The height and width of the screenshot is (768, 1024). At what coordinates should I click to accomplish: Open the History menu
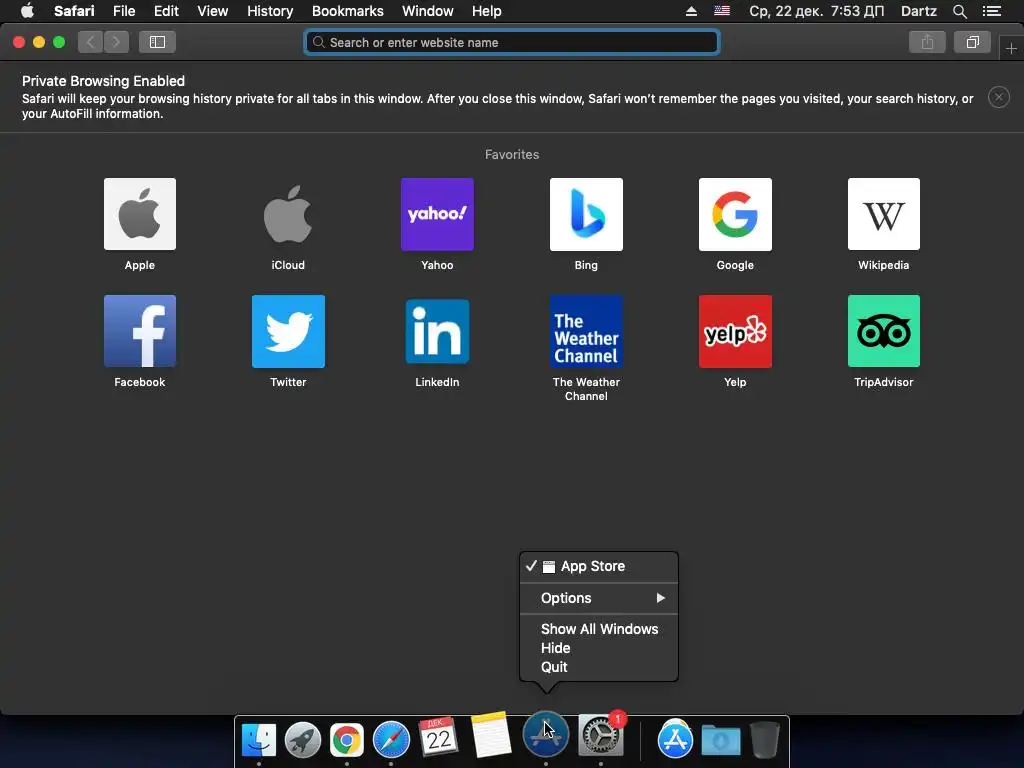270,11
